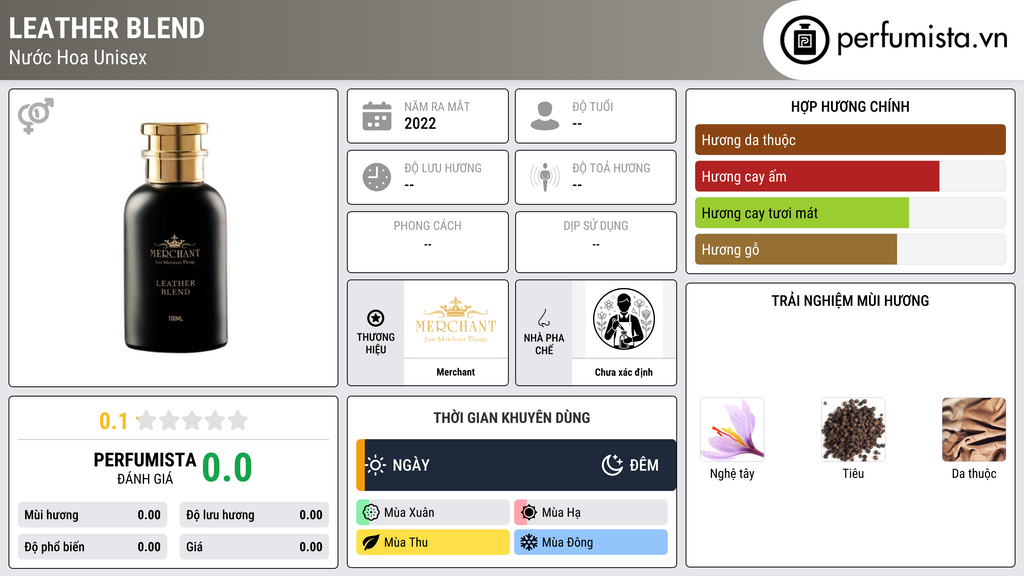Click the Hương cay tươi mát accord bar
The image size is (1024, 576).
click(850, 213)
